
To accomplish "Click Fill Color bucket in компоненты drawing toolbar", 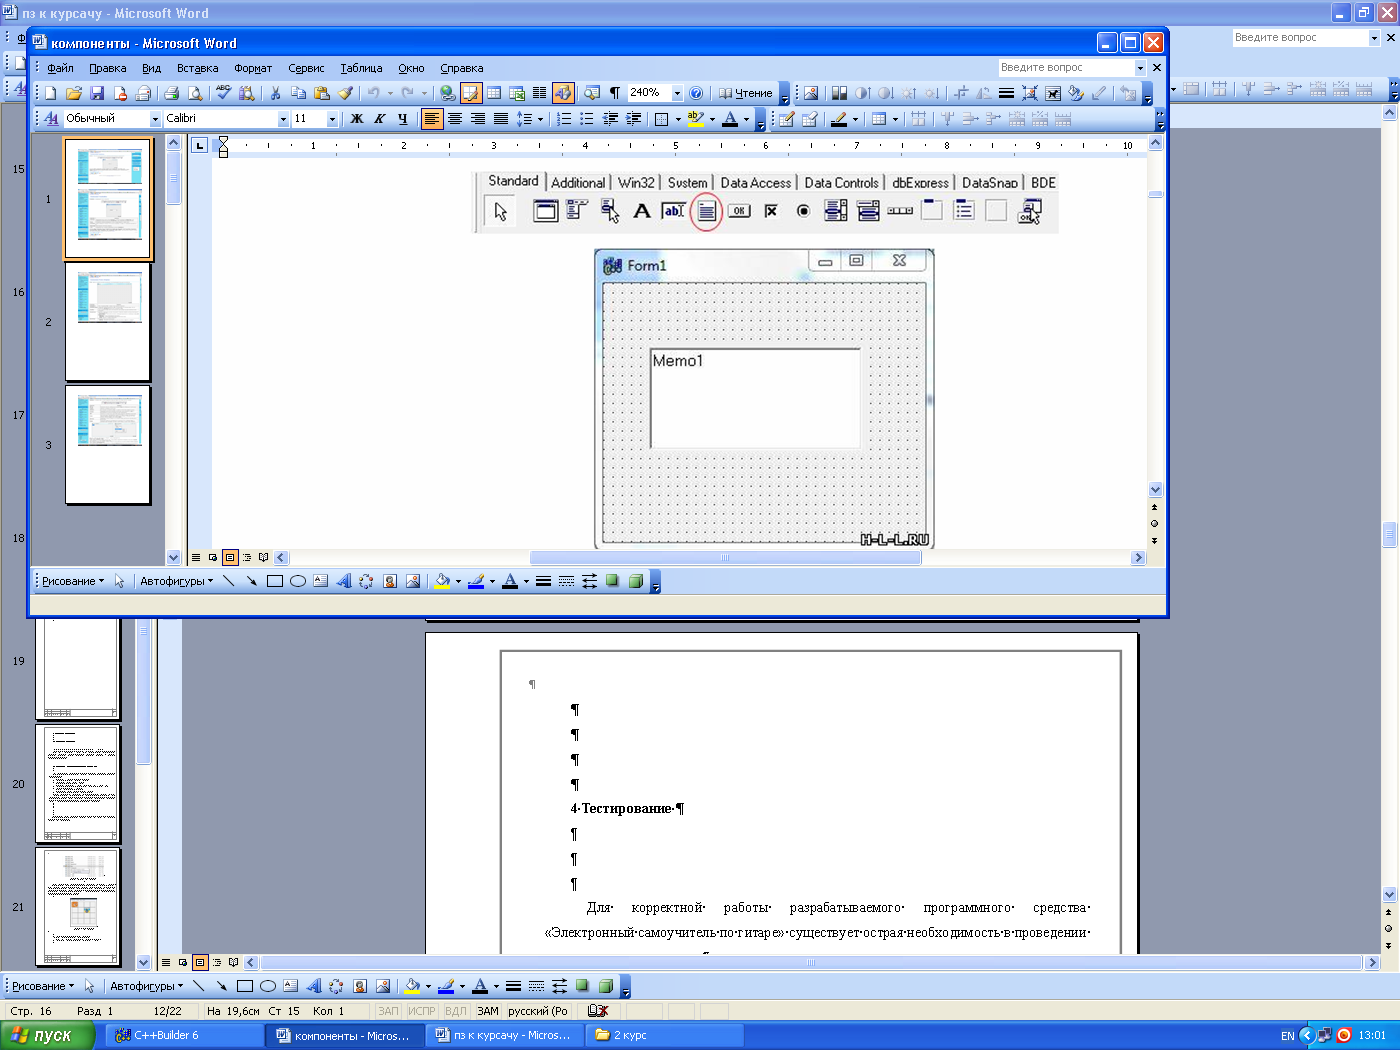I will click(442, 581).
